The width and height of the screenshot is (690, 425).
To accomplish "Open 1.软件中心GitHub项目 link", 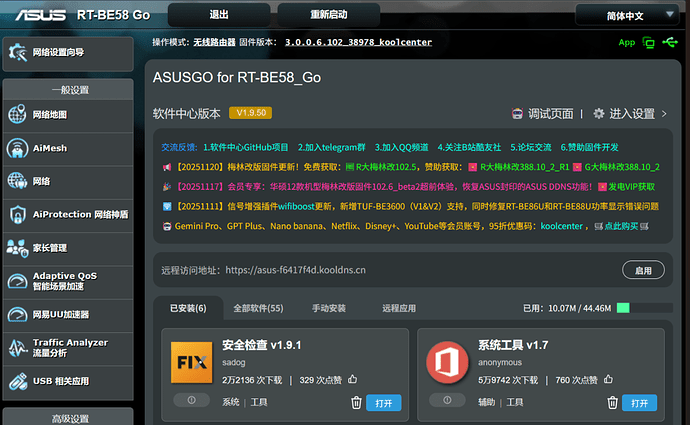I will (x=246, y=147).
